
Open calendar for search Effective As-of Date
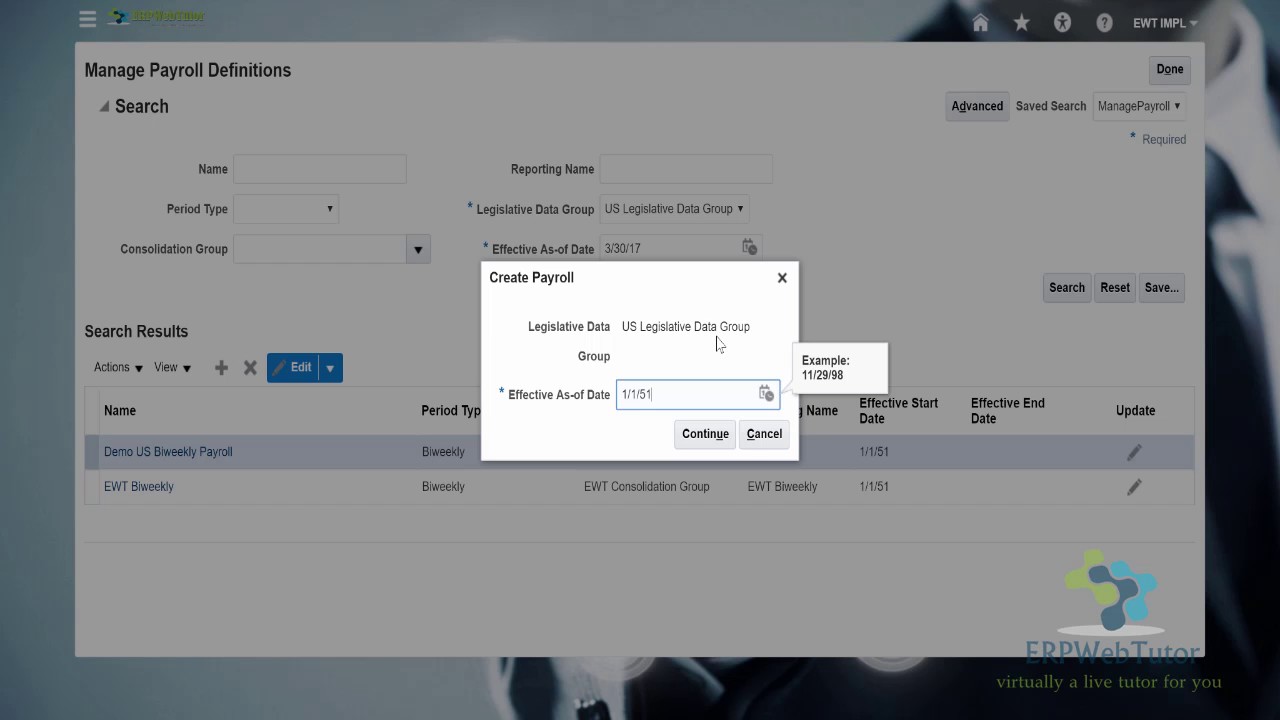tap(749, 247)
